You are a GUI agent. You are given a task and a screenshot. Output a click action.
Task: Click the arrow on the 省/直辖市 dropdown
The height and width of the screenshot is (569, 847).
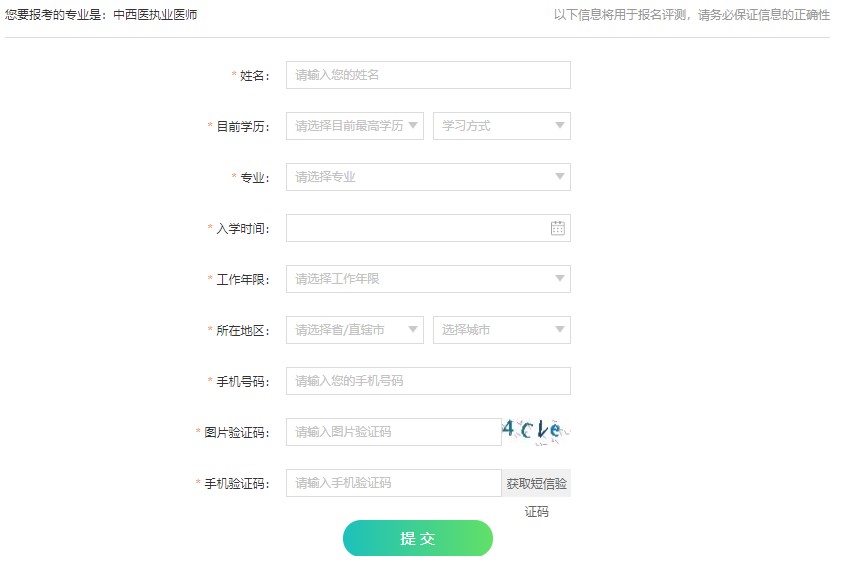click(412, 330)
